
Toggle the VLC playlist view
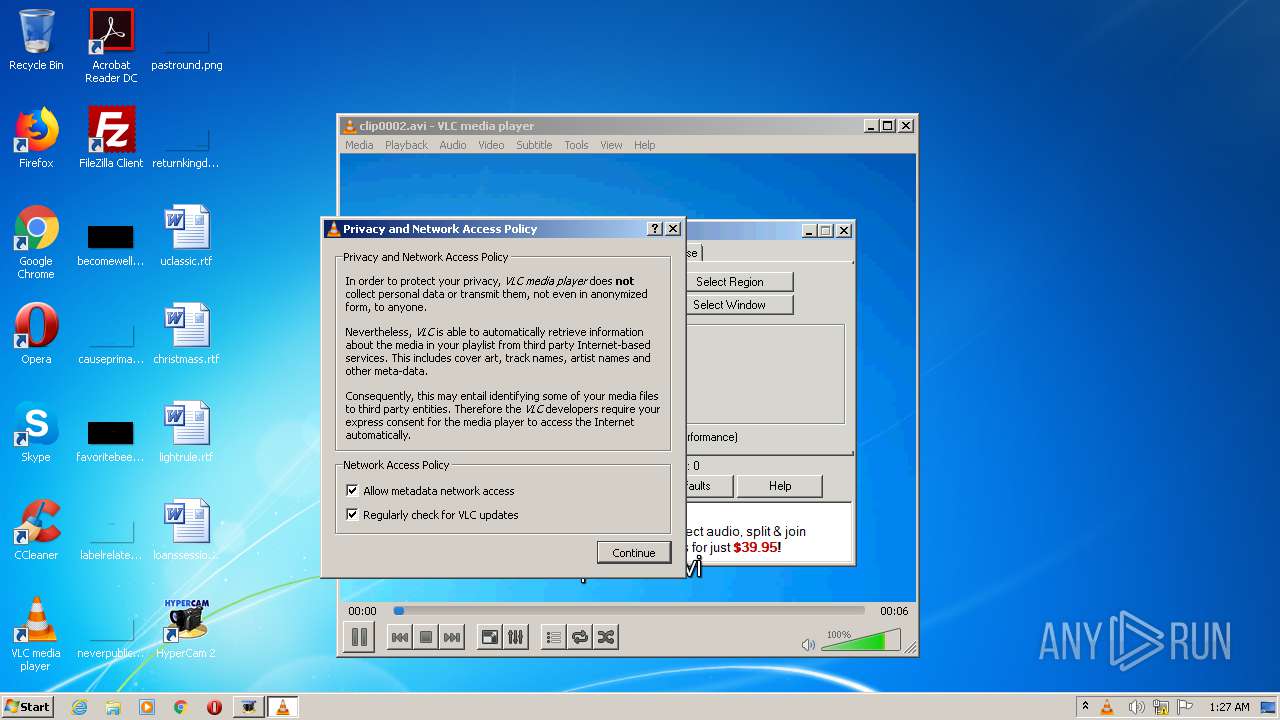(553, 637)
